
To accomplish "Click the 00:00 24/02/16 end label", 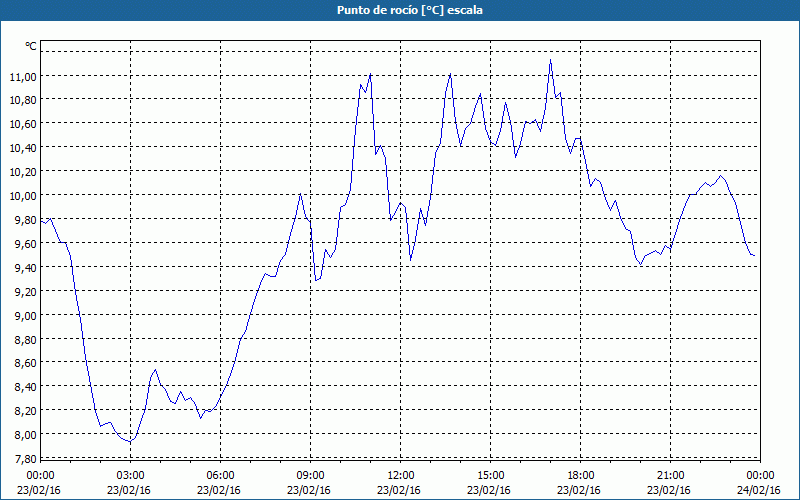I will point(759,483).
